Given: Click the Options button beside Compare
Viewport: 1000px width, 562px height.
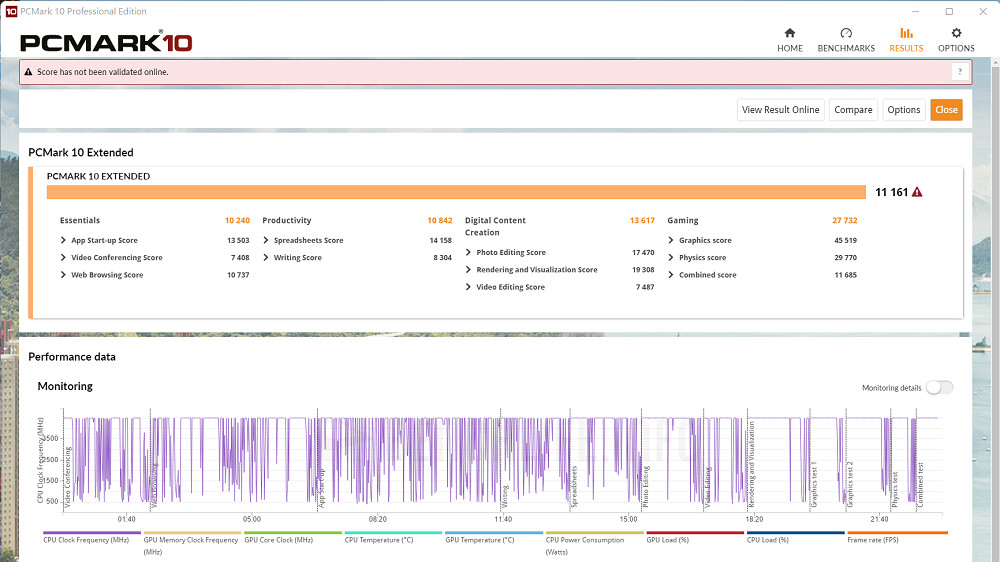Looking at the screenshot, I should coord(903,110).
